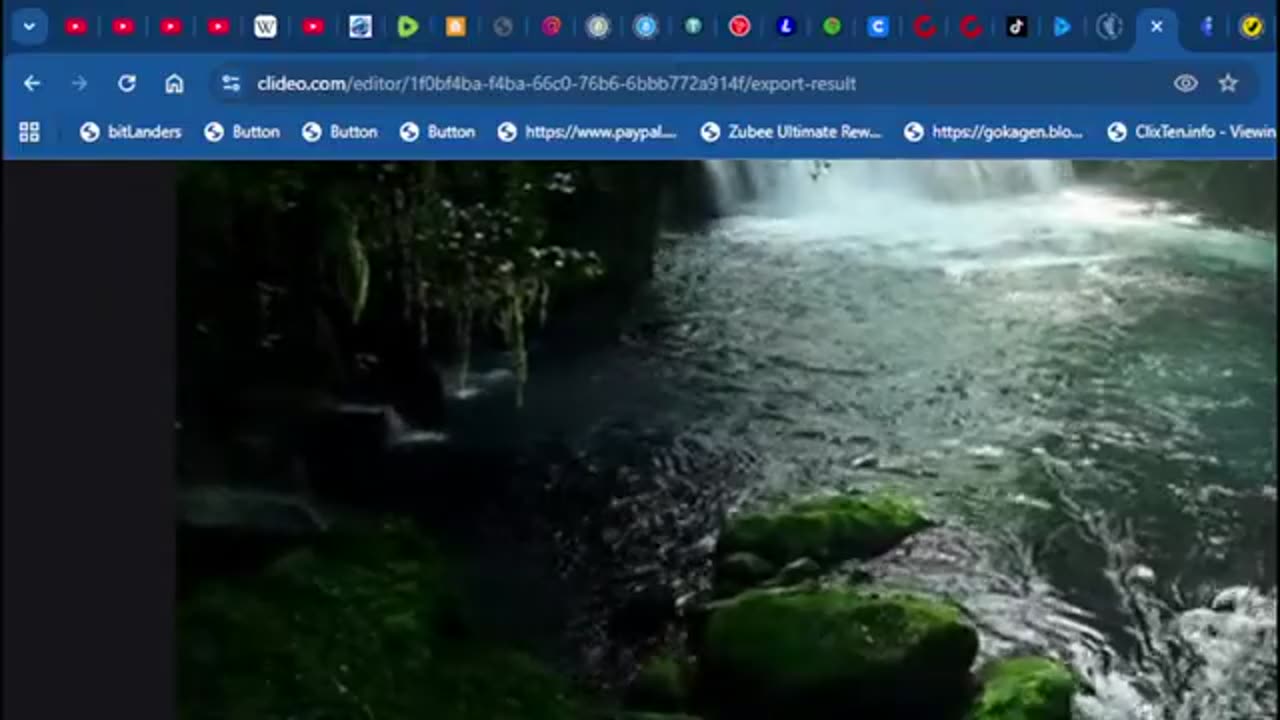Bookmark this page with the star
Viewport: 1280px width, 720px height.
click(1228, 84)
